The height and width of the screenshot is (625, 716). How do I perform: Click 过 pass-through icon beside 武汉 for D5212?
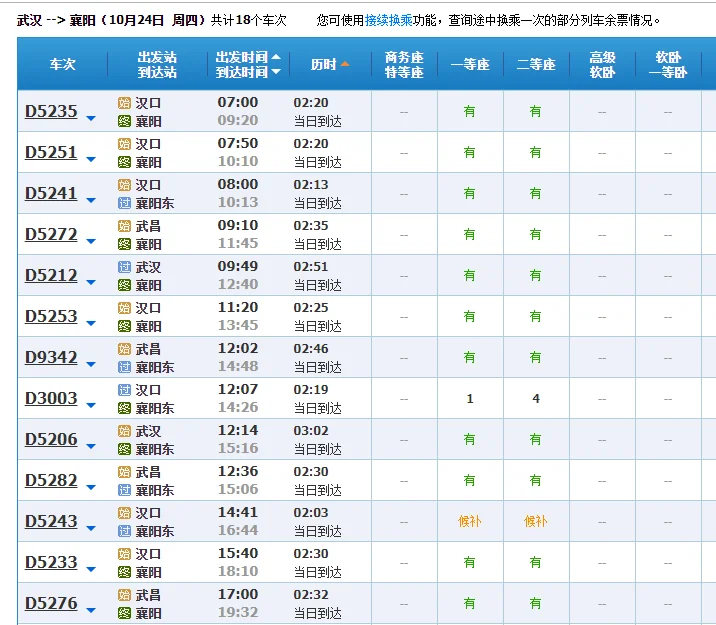click(x=124, y=267)
